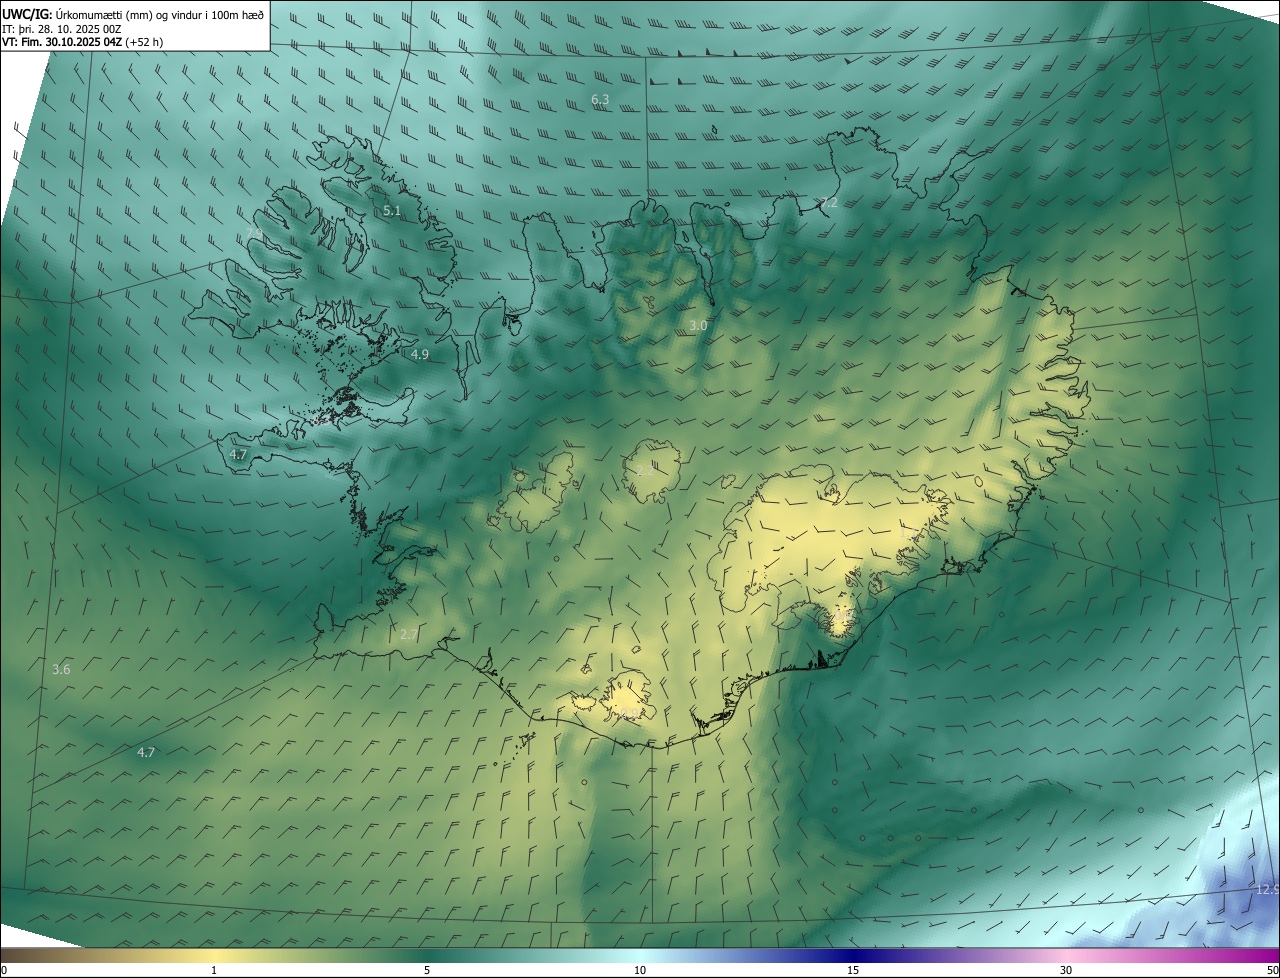Click the 4.7 value on Snæfellsnes peninsula

click(238, 455)
